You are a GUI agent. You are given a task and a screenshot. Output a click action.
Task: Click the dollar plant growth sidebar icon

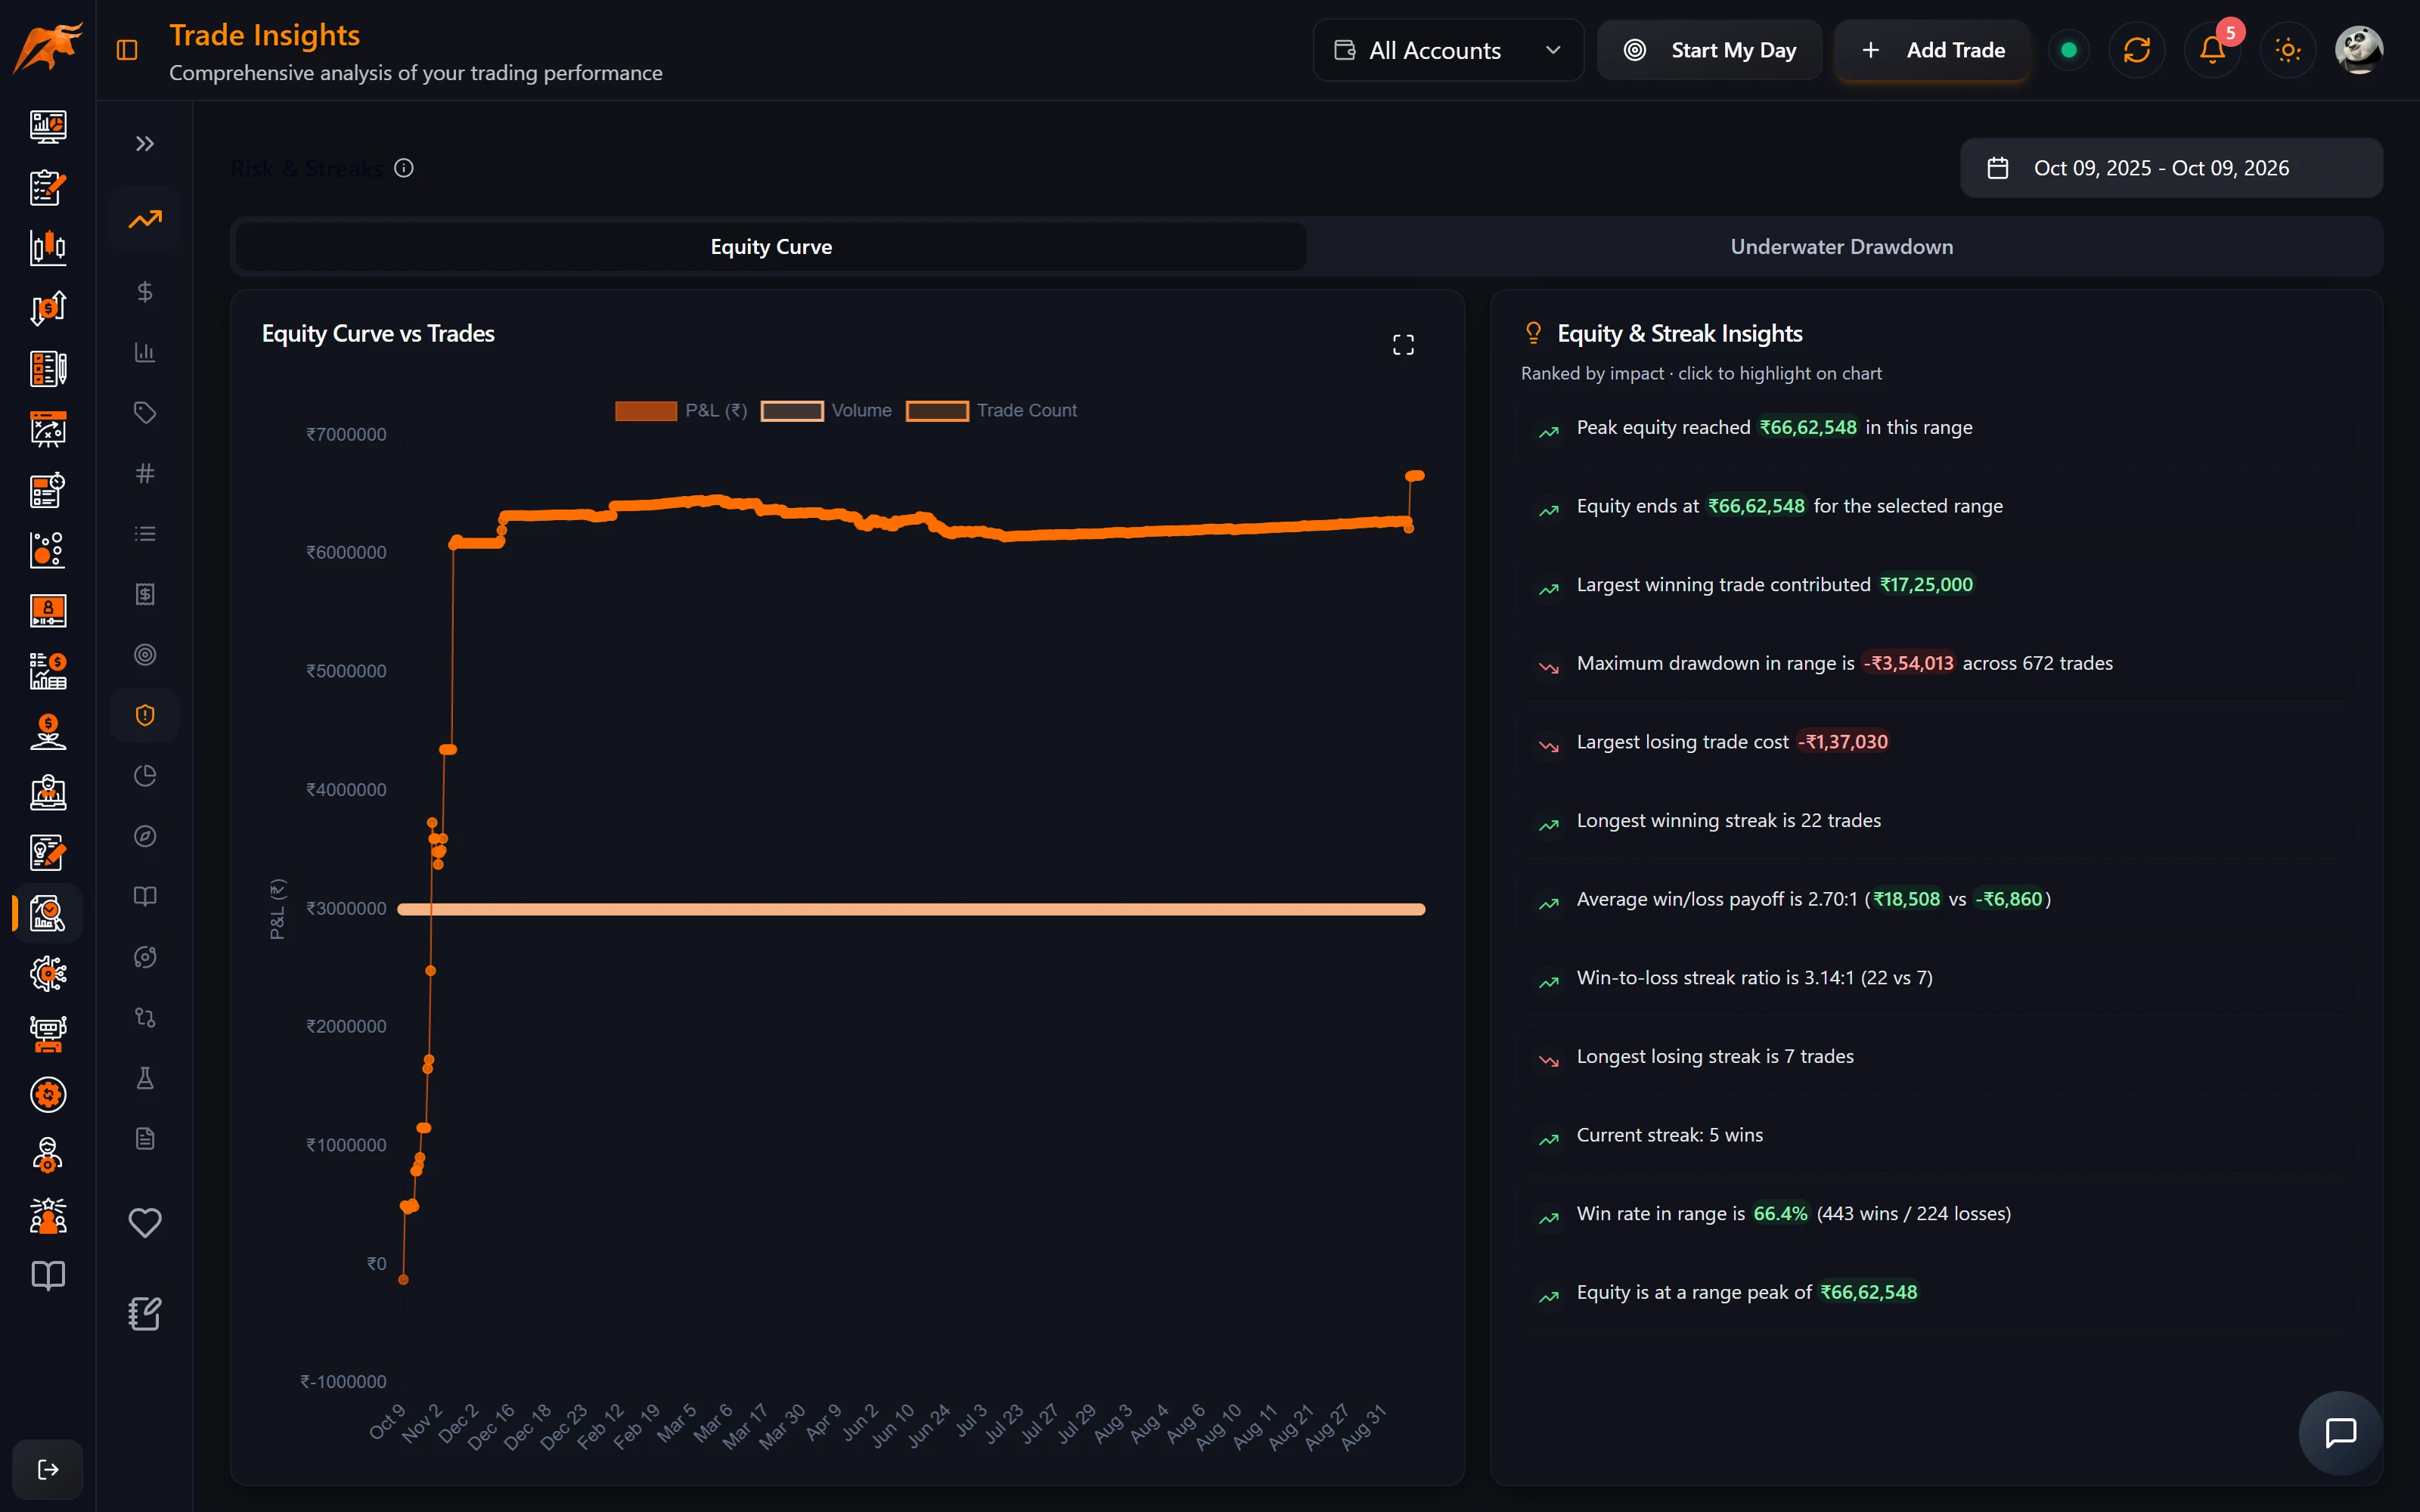48,732
